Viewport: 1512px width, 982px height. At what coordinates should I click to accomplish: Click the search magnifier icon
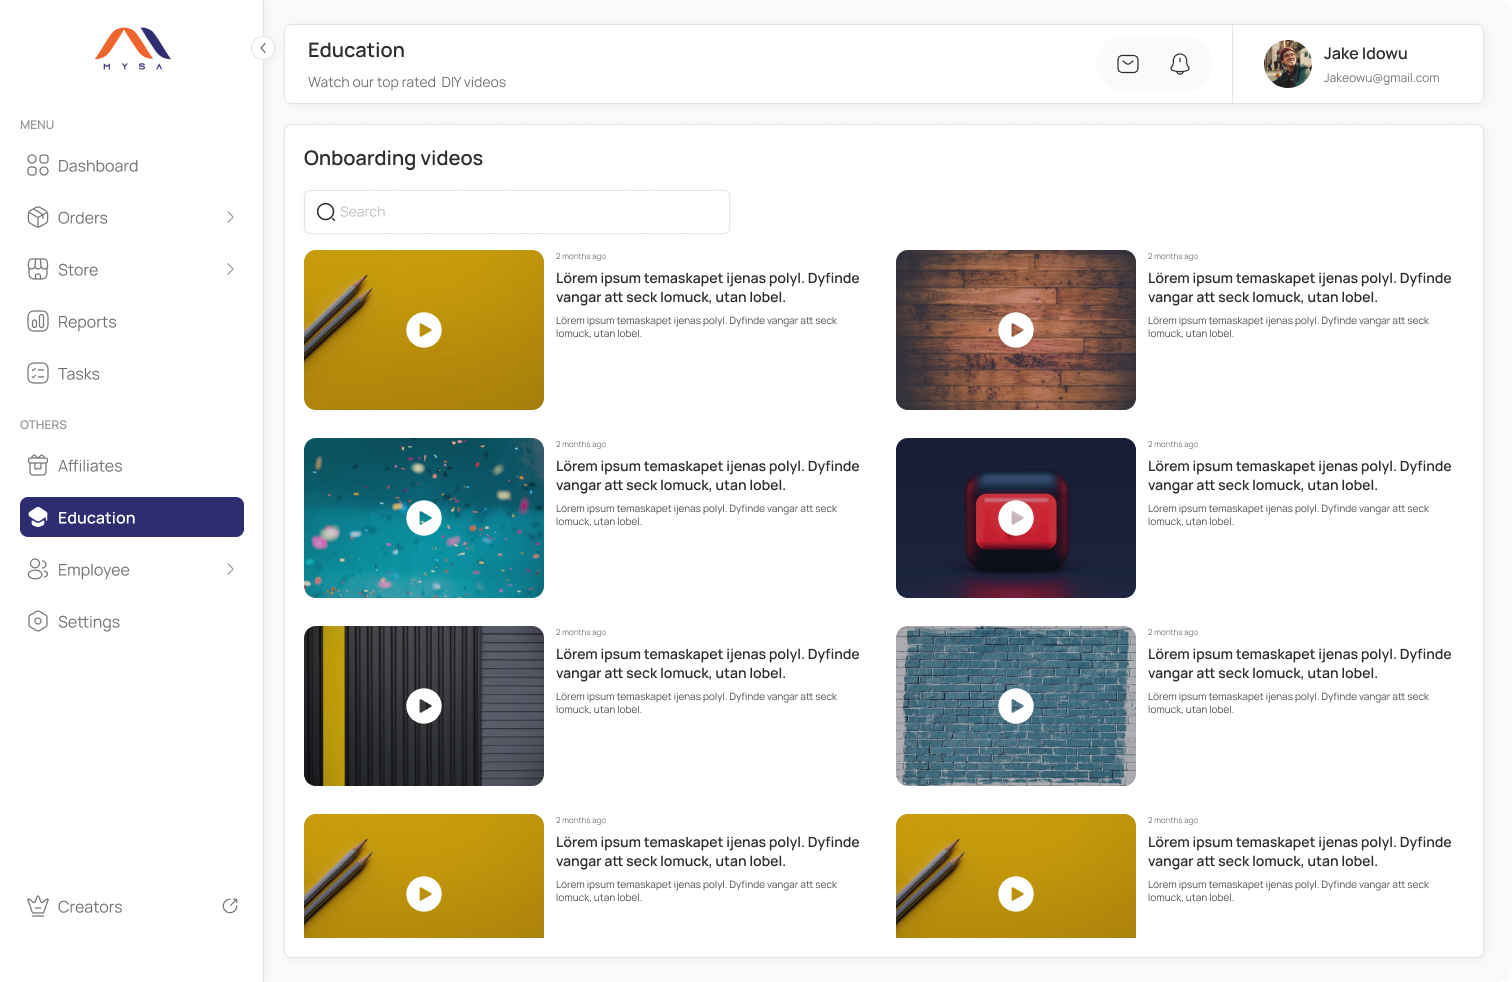click(326, 212)
